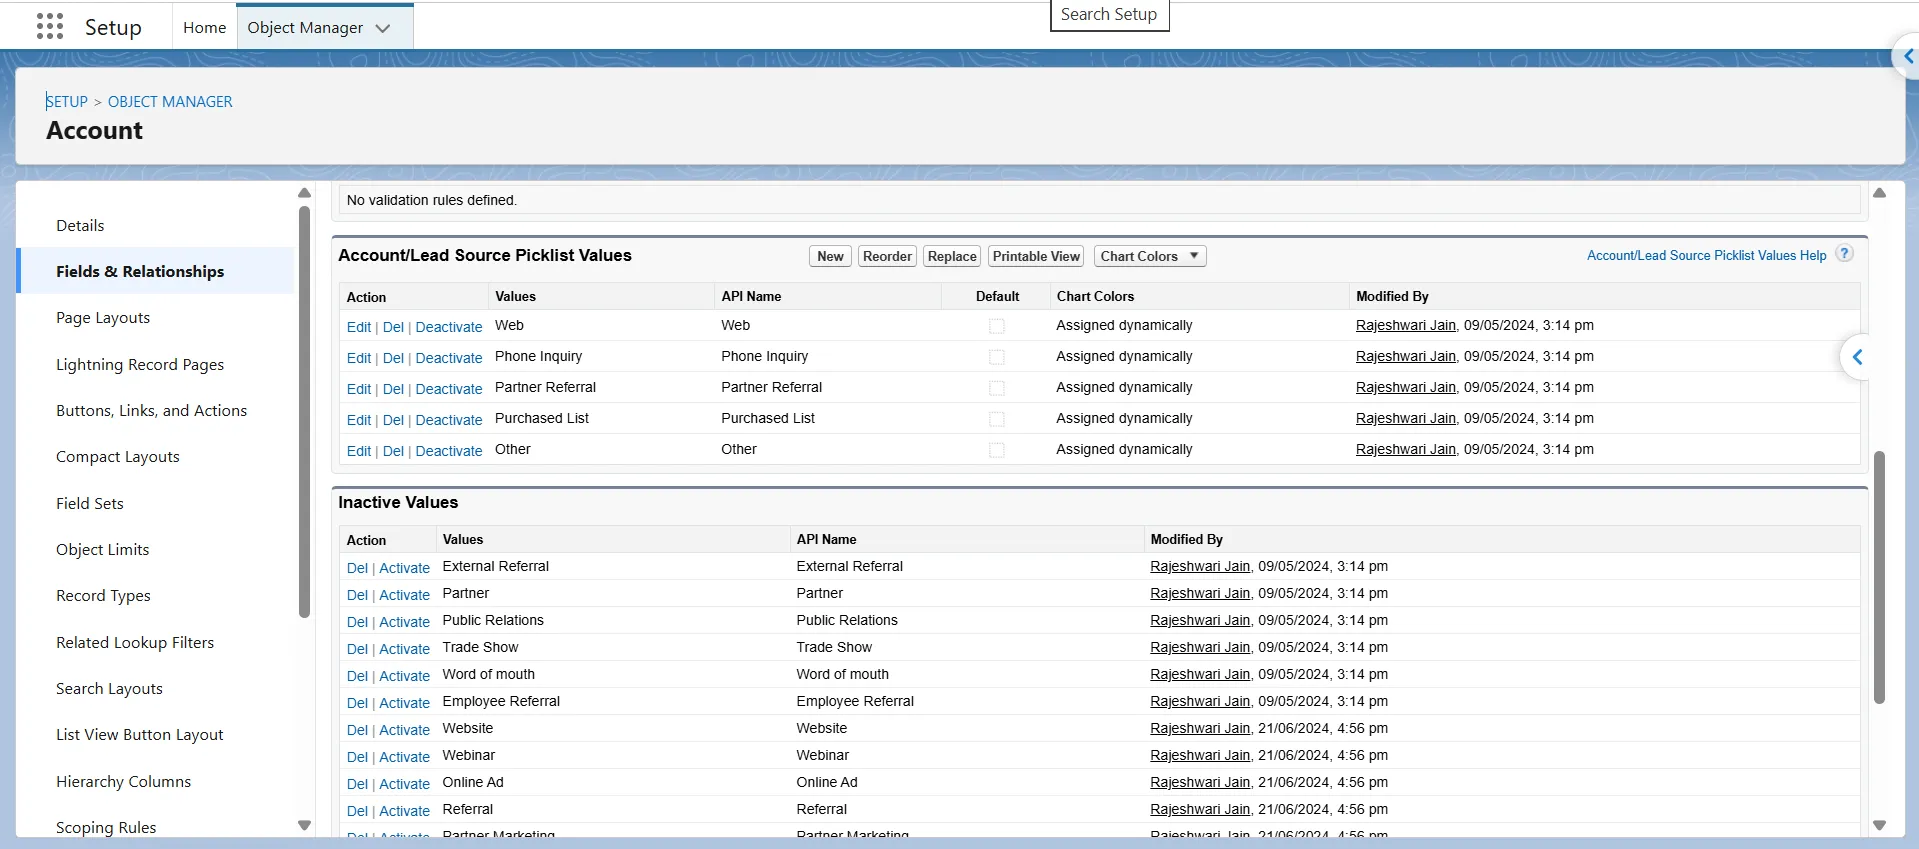The width and height of the screenshot is (1919, 849).
Task: Deactivate the Other picklist value
Action: pyautogui.click(x=449, y=451)
